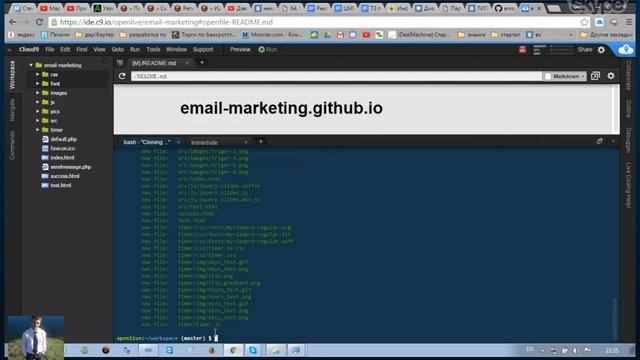The image size is (640, 360).
Task: Click the red icon beside the resource meters
Action: click(522, 50)
